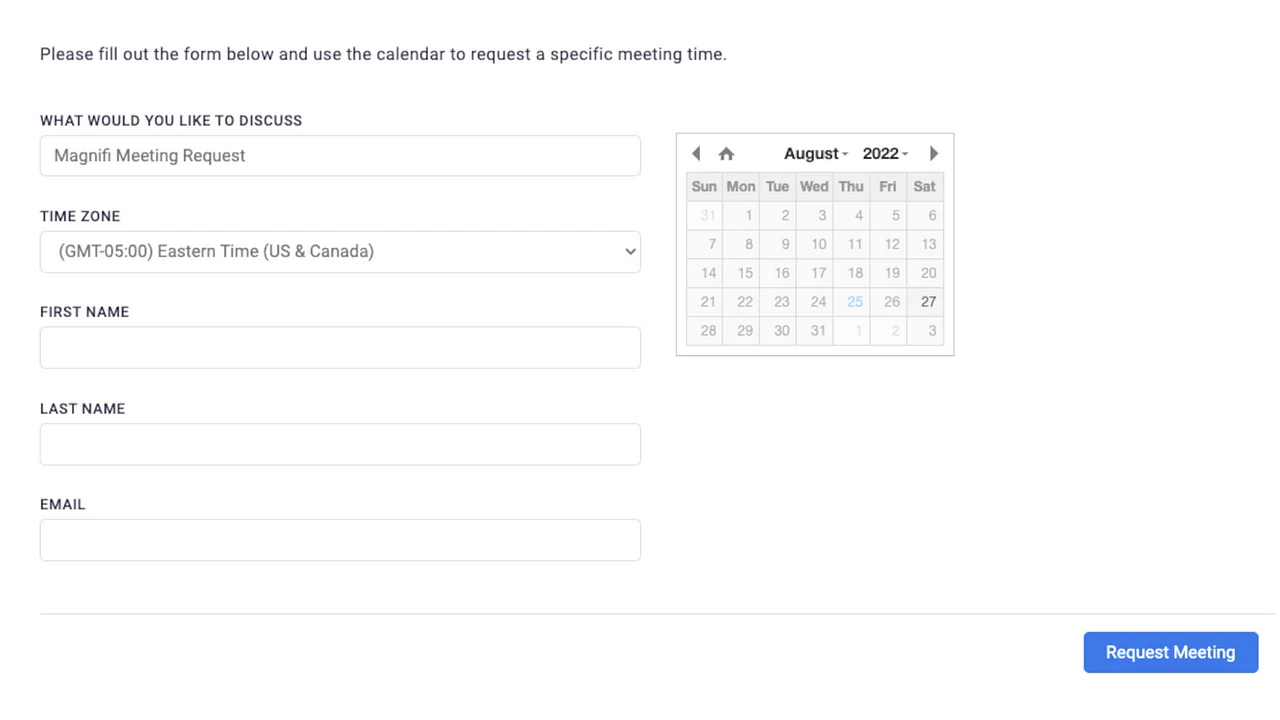Click the Request Meeting button
The height and width of the screenshot is (720, 1280).
pos(1170,652)
